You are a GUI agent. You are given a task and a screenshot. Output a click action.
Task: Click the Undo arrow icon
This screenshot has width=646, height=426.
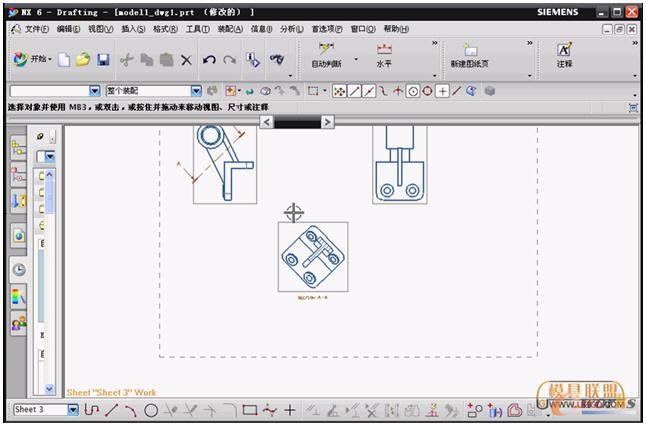209,60
